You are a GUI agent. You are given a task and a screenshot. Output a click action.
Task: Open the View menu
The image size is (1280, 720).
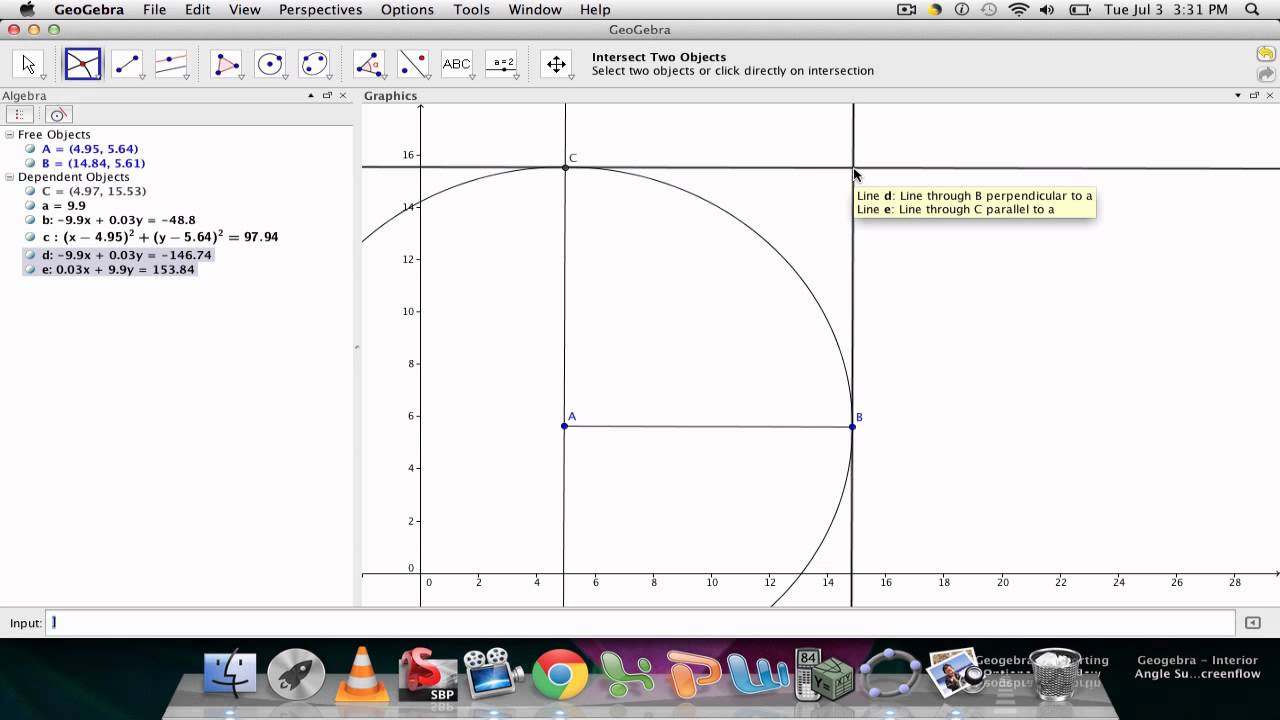coord(244,9)
